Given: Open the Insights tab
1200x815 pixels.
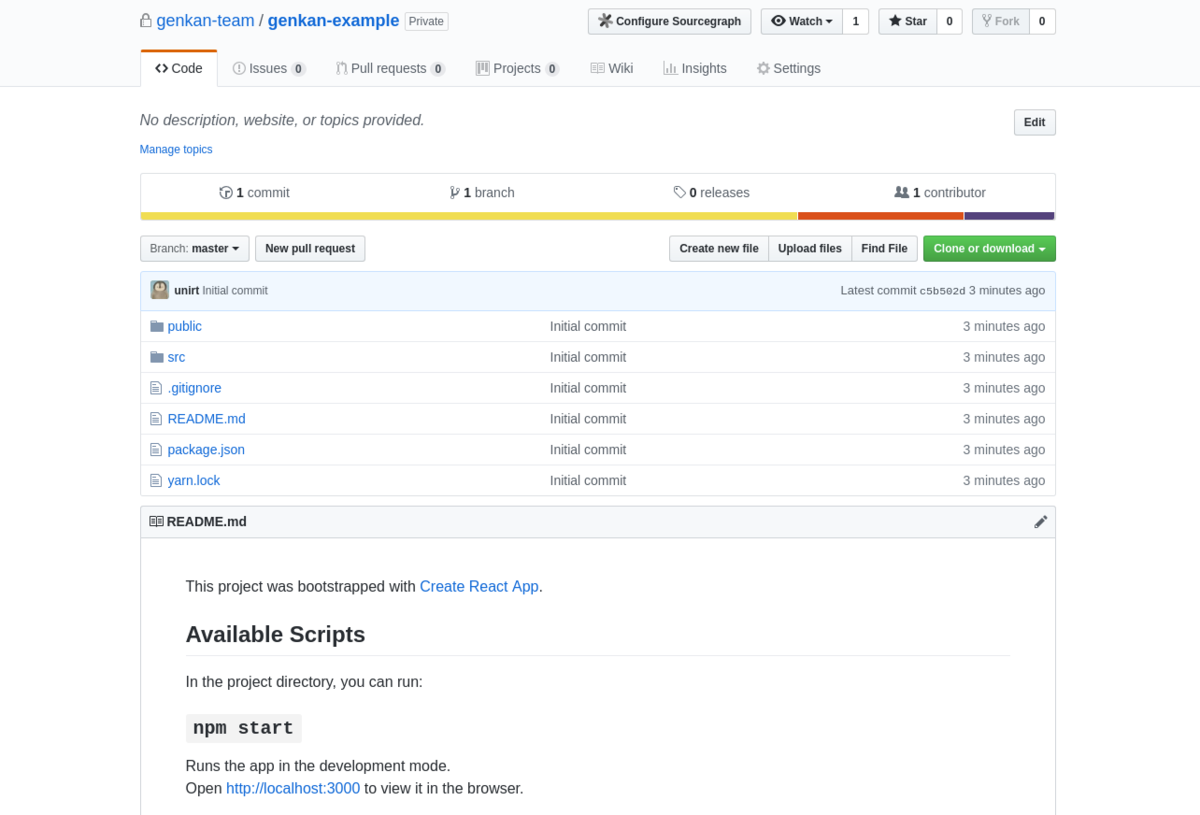Looking at the screenshot, I should pyautogui.click(x=694, y=68).
